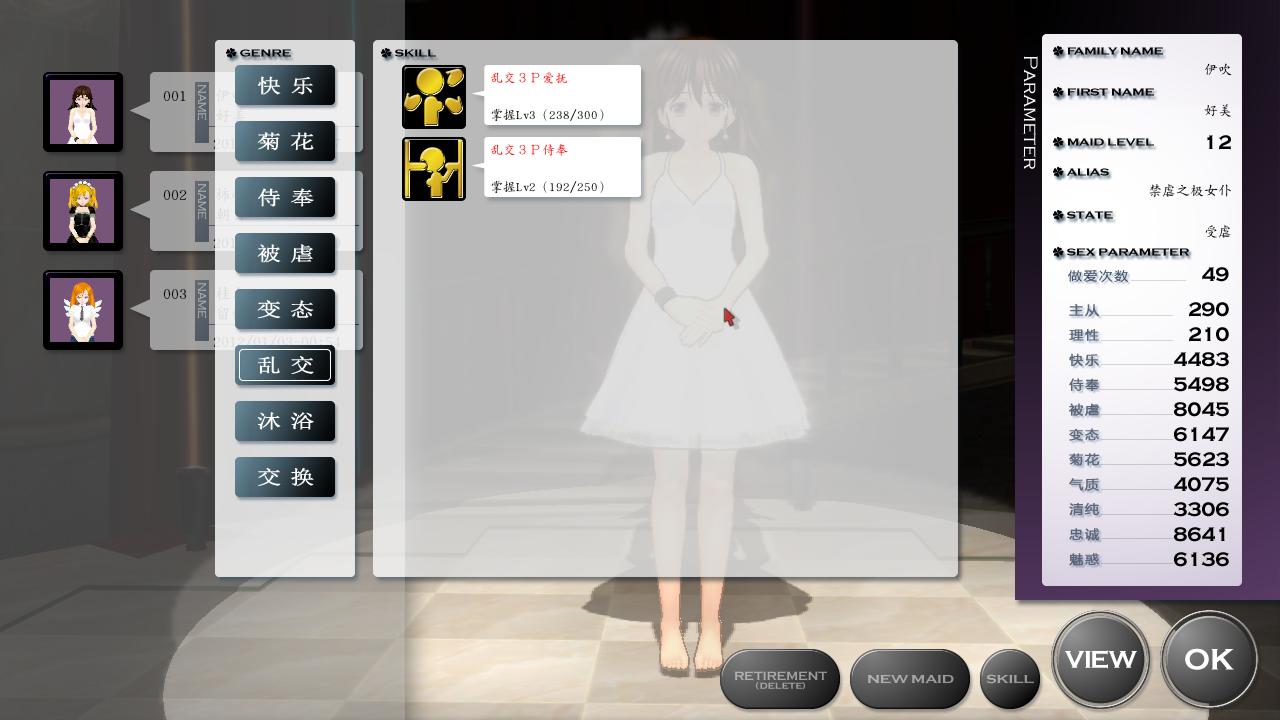Click the FAMILY NAME value 伊吹
Image resolution: width=1280 pixels, height=720 pixels.
(x=1217, y=70)
